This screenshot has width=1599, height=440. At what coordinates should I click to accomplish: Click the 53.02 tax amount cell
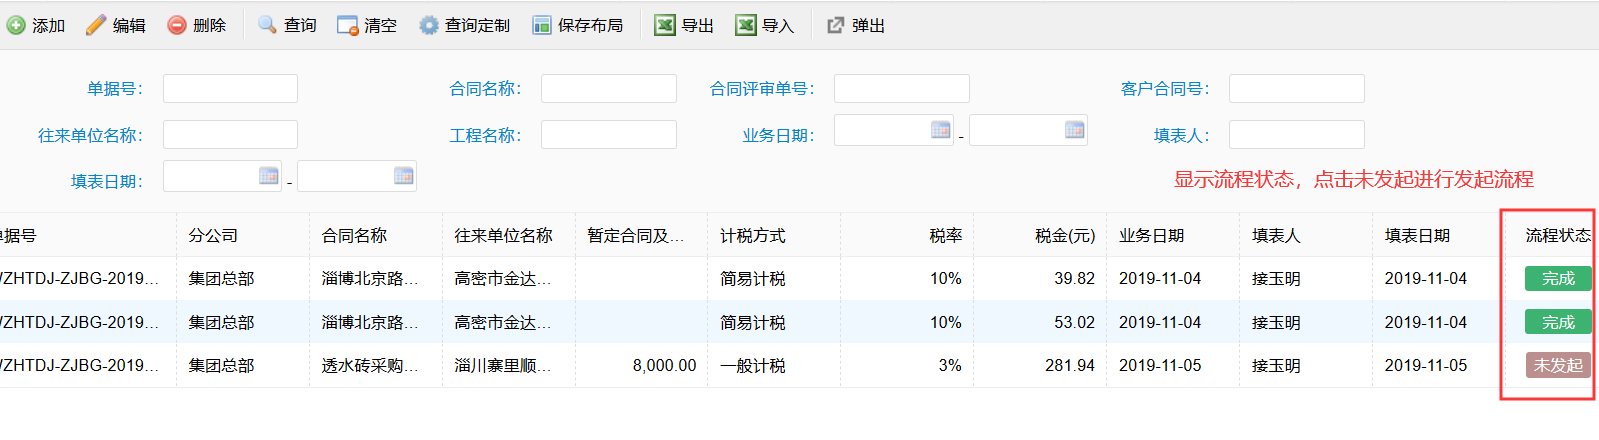click(x=1040, y=322)
